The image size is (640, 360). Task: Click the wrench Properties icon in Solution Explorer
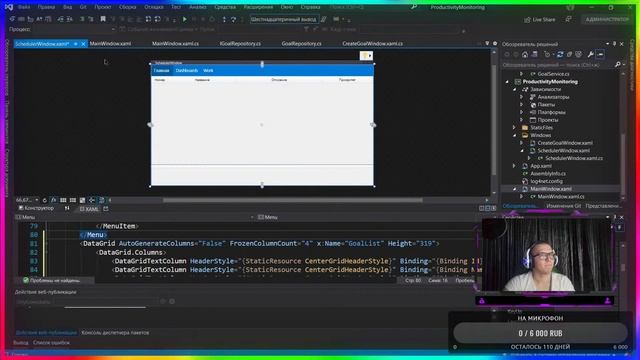[x=590, y=54]
